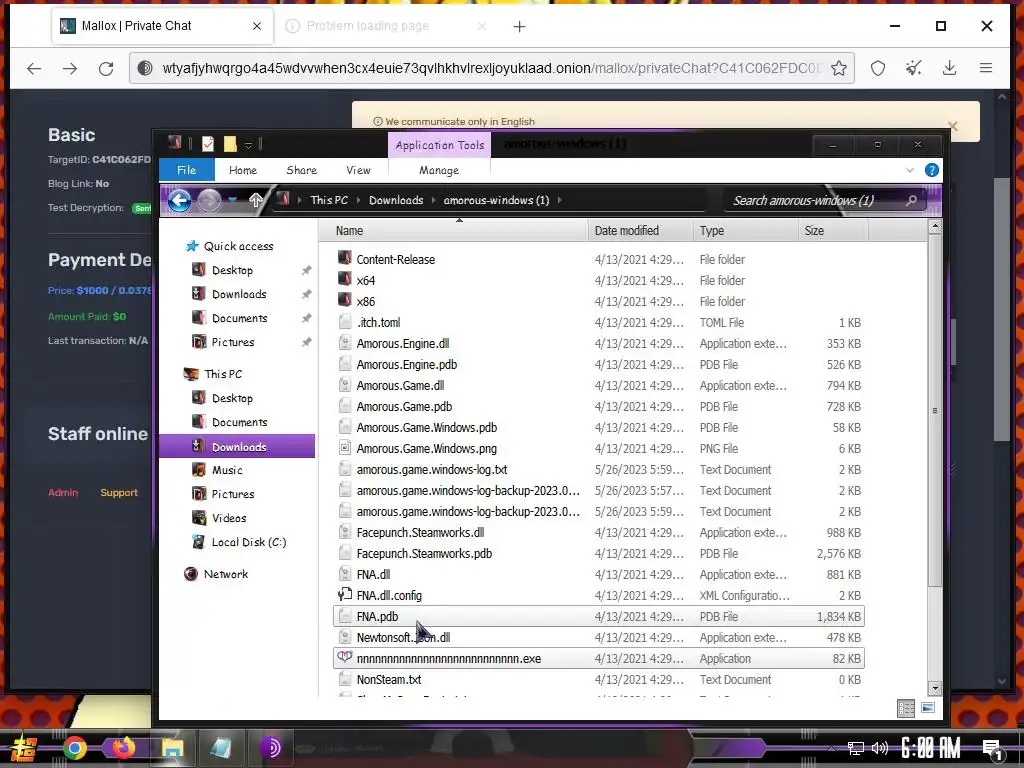Viewport: 1024px width, 768px height.
Task: Select the FNA.dll.config file
Action: click(598, 596)
